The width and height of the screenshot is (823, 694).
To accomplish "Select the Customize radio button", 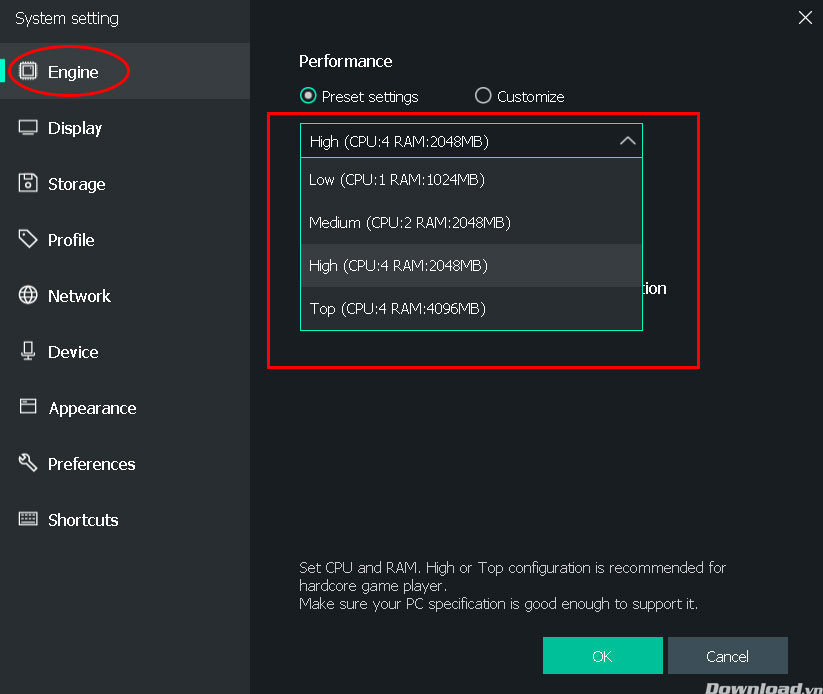I will (x=483, y=96).
